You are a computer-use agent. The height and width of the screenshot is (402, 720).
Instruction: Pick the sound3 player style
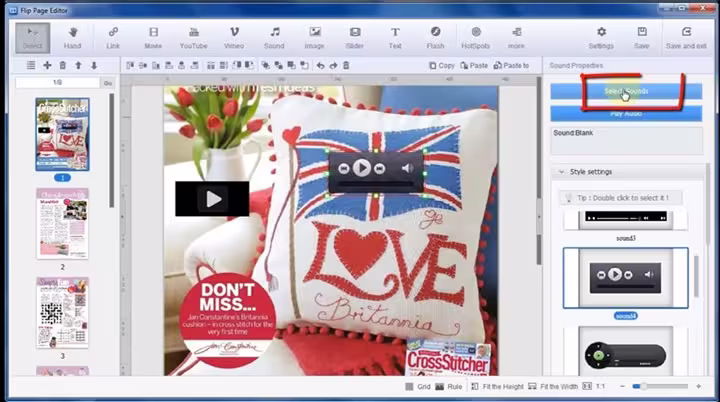[x=625, y=221]
